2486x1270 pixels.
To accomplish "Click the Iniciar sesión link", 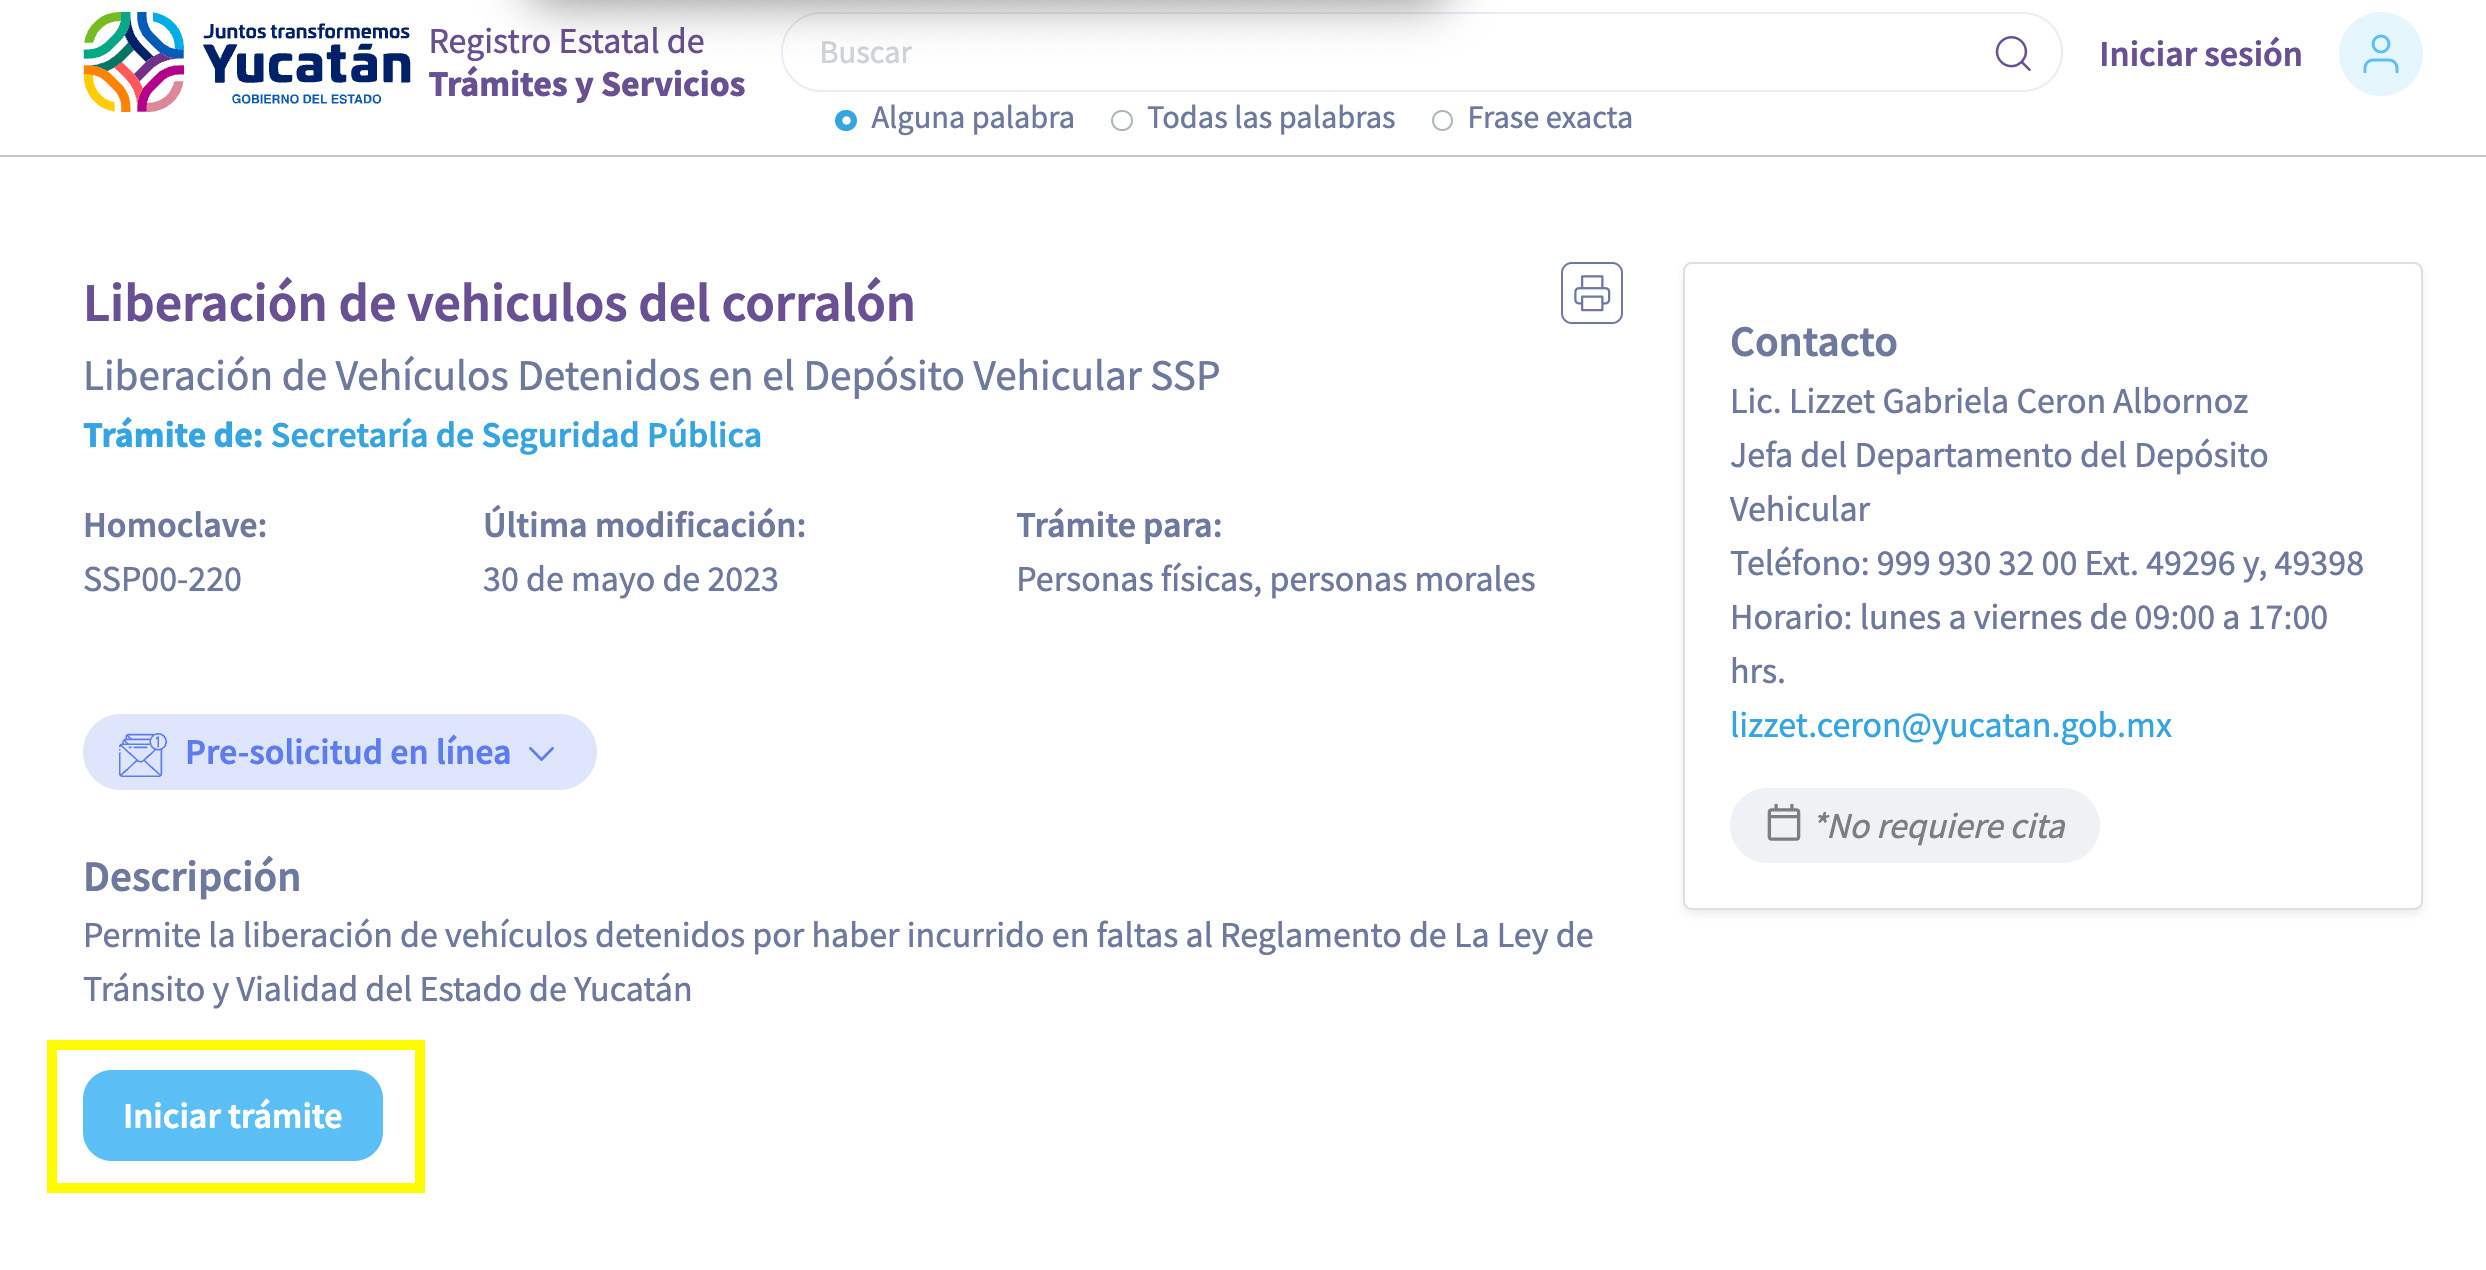I will click(2200, 54).
